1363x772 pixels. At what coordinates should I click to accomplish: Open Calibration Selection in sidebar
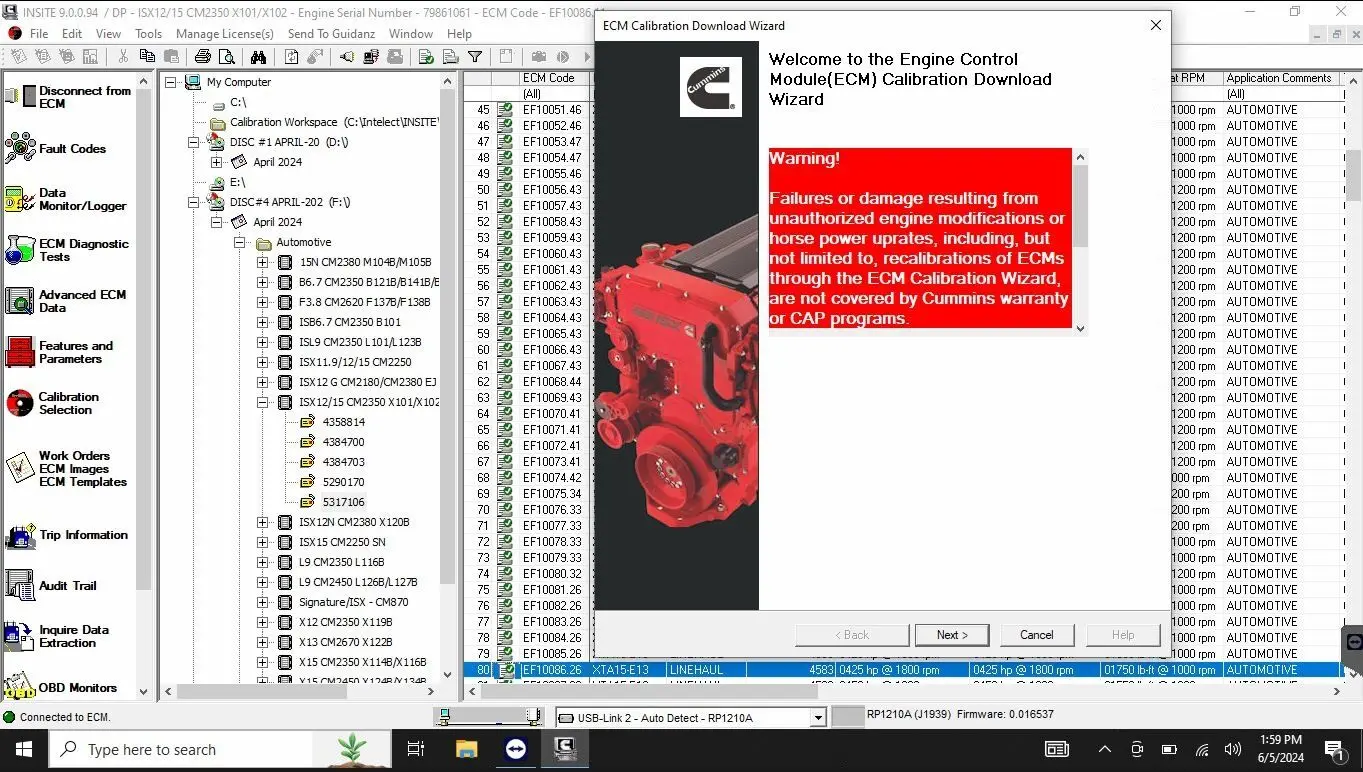[x=52, y=403]
